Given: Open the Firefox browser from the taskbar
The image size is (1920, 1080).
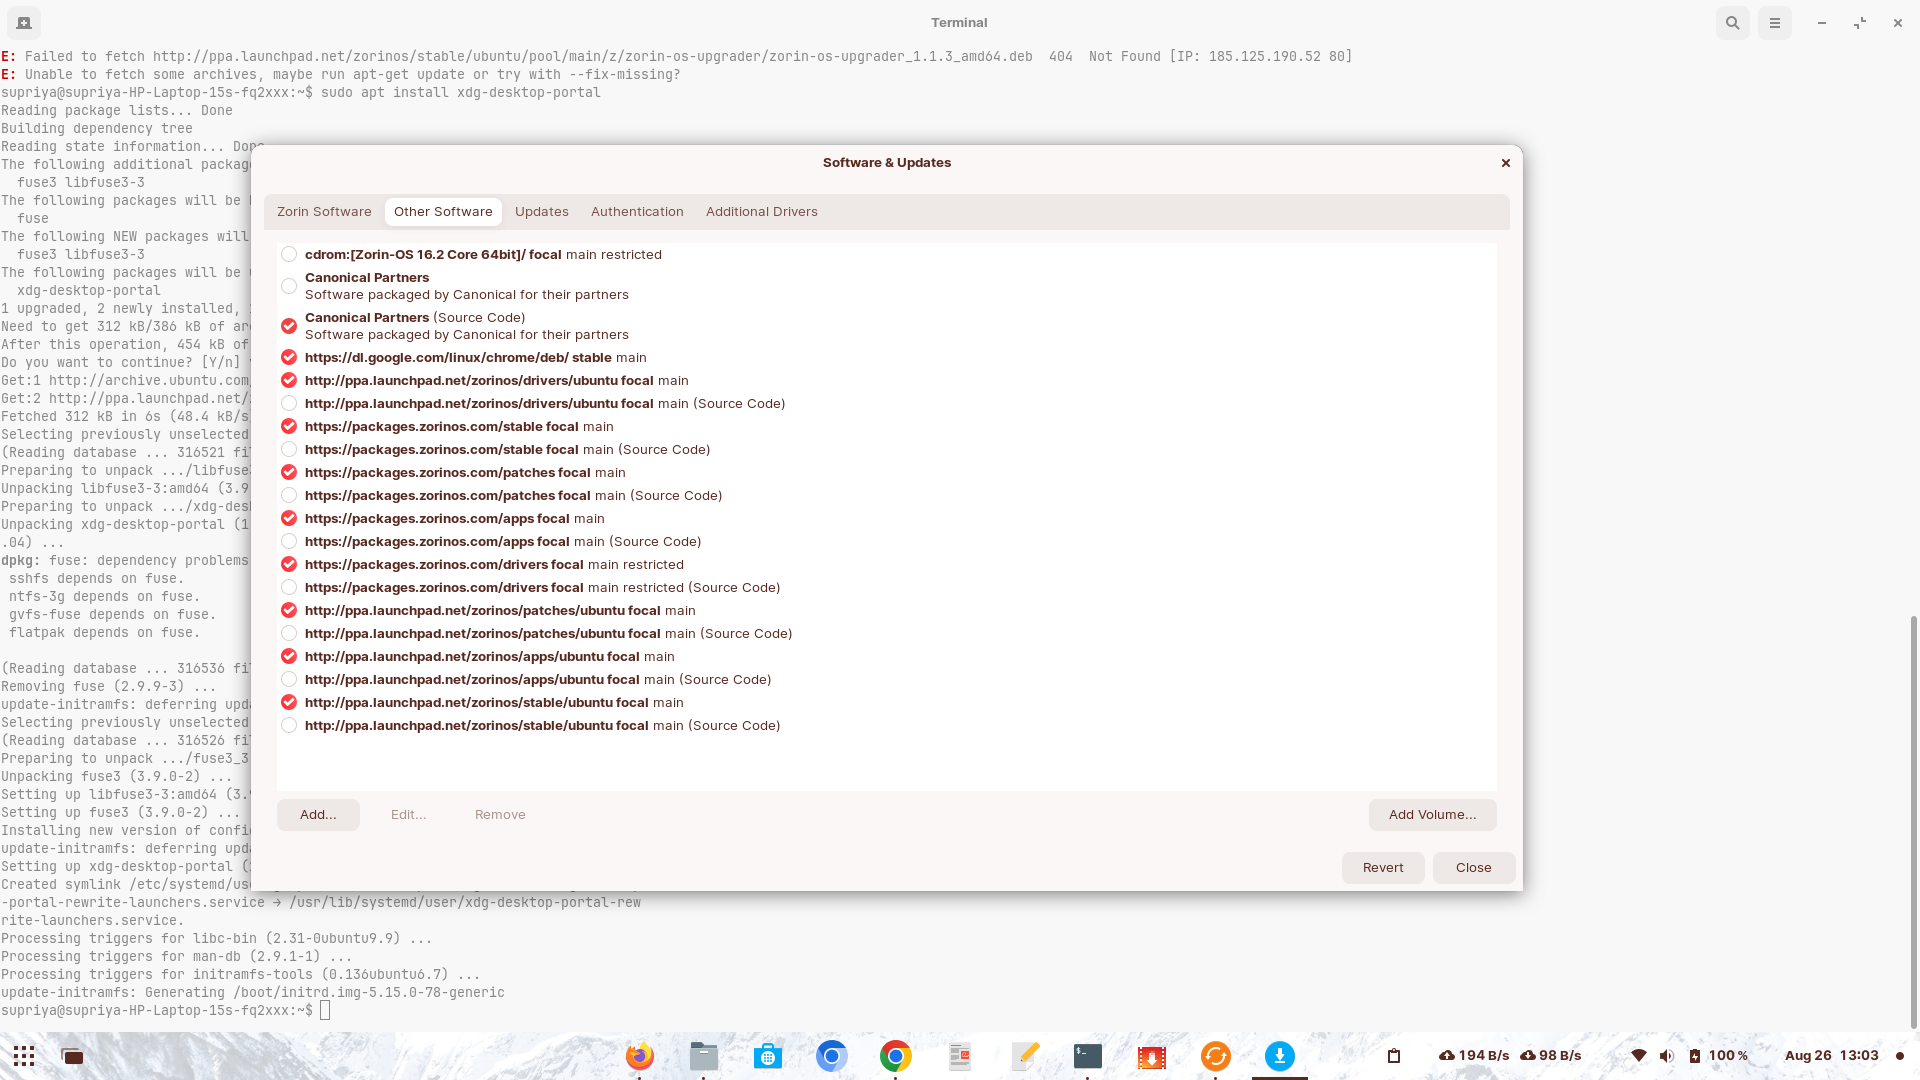Looking at the screenshot, I should click(640, 1056).
